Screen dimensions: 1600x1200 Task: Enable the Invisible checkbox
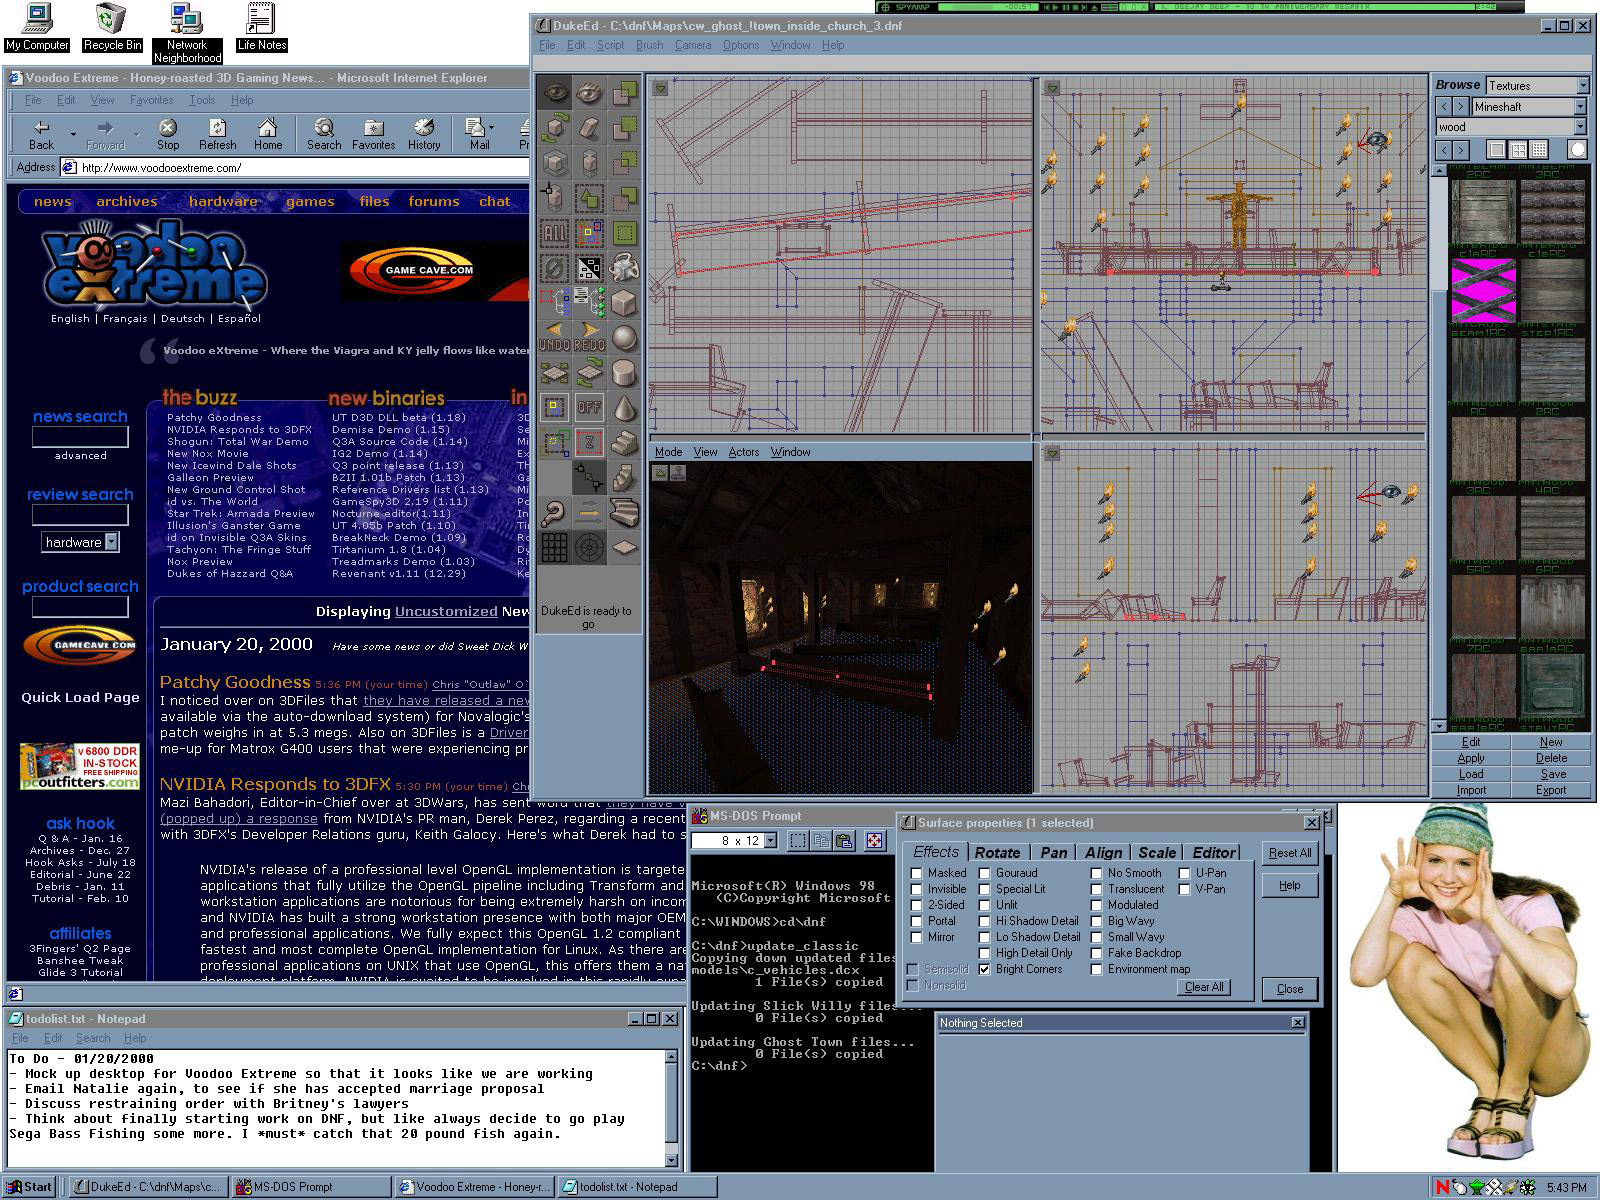pos(916,889)
